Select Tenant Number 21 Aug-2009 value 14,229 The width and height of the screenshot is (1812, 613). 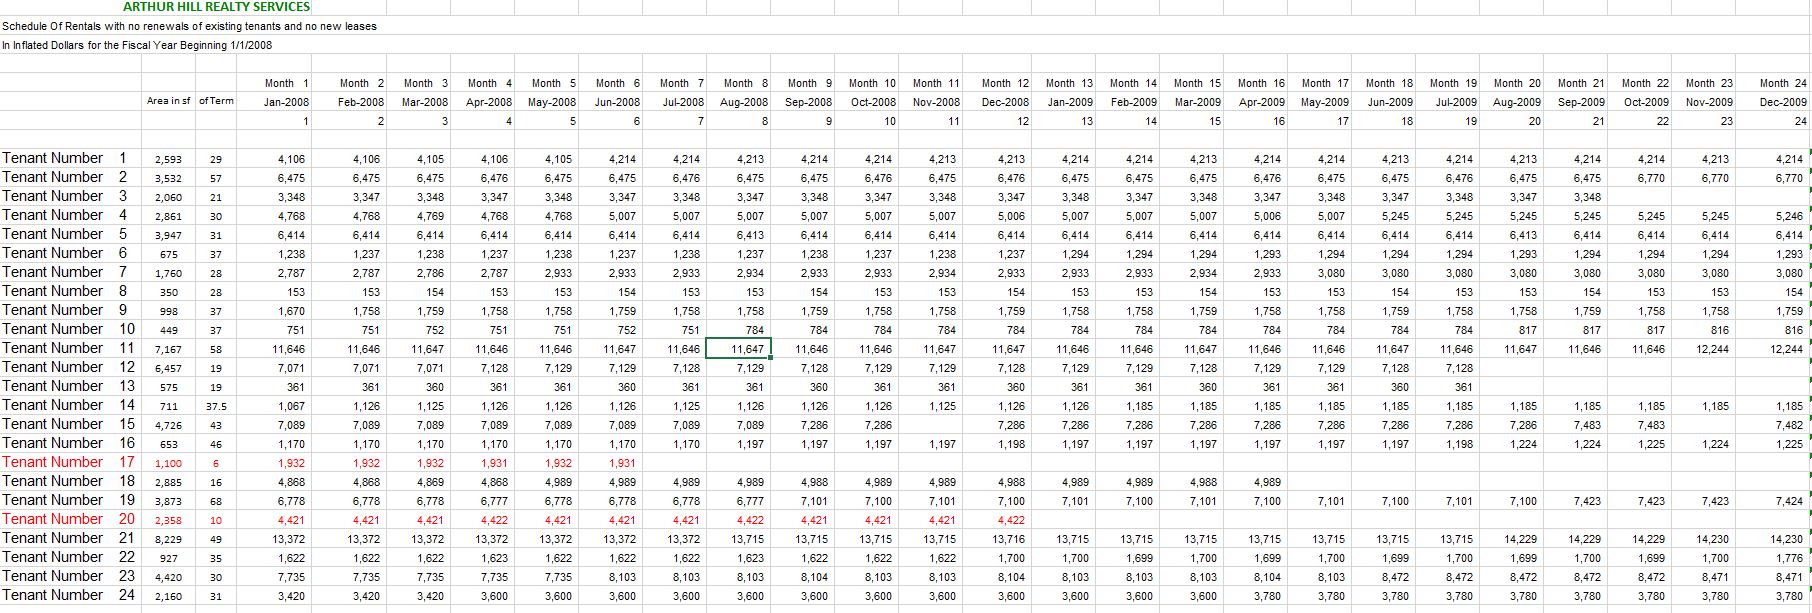coord(1520,539)
